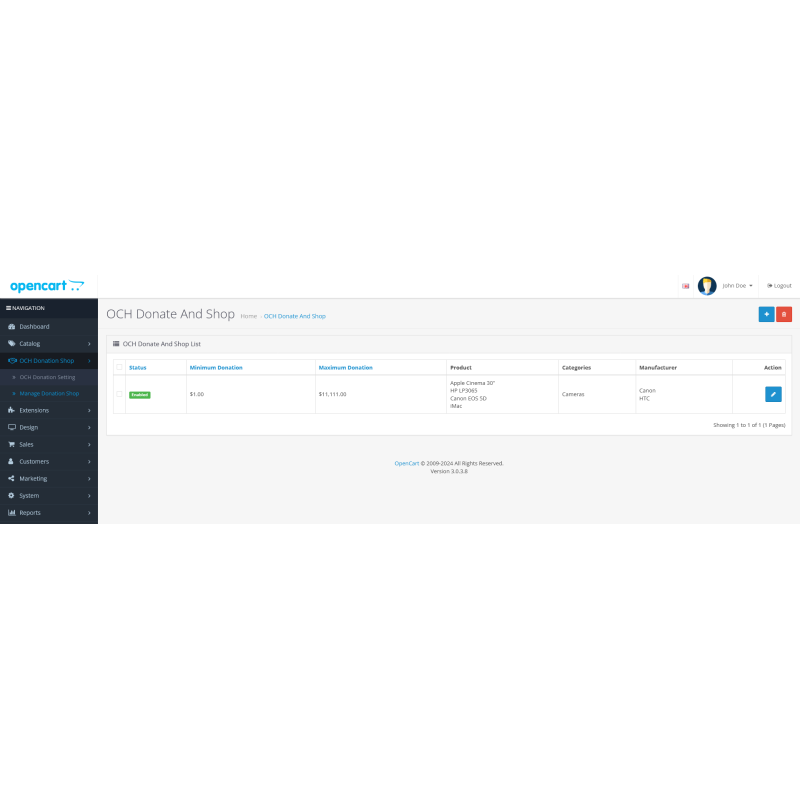This screenshot has height=800, width=800.
Task: Edit the donation rule with the pencil button
Action: point(772,394)
